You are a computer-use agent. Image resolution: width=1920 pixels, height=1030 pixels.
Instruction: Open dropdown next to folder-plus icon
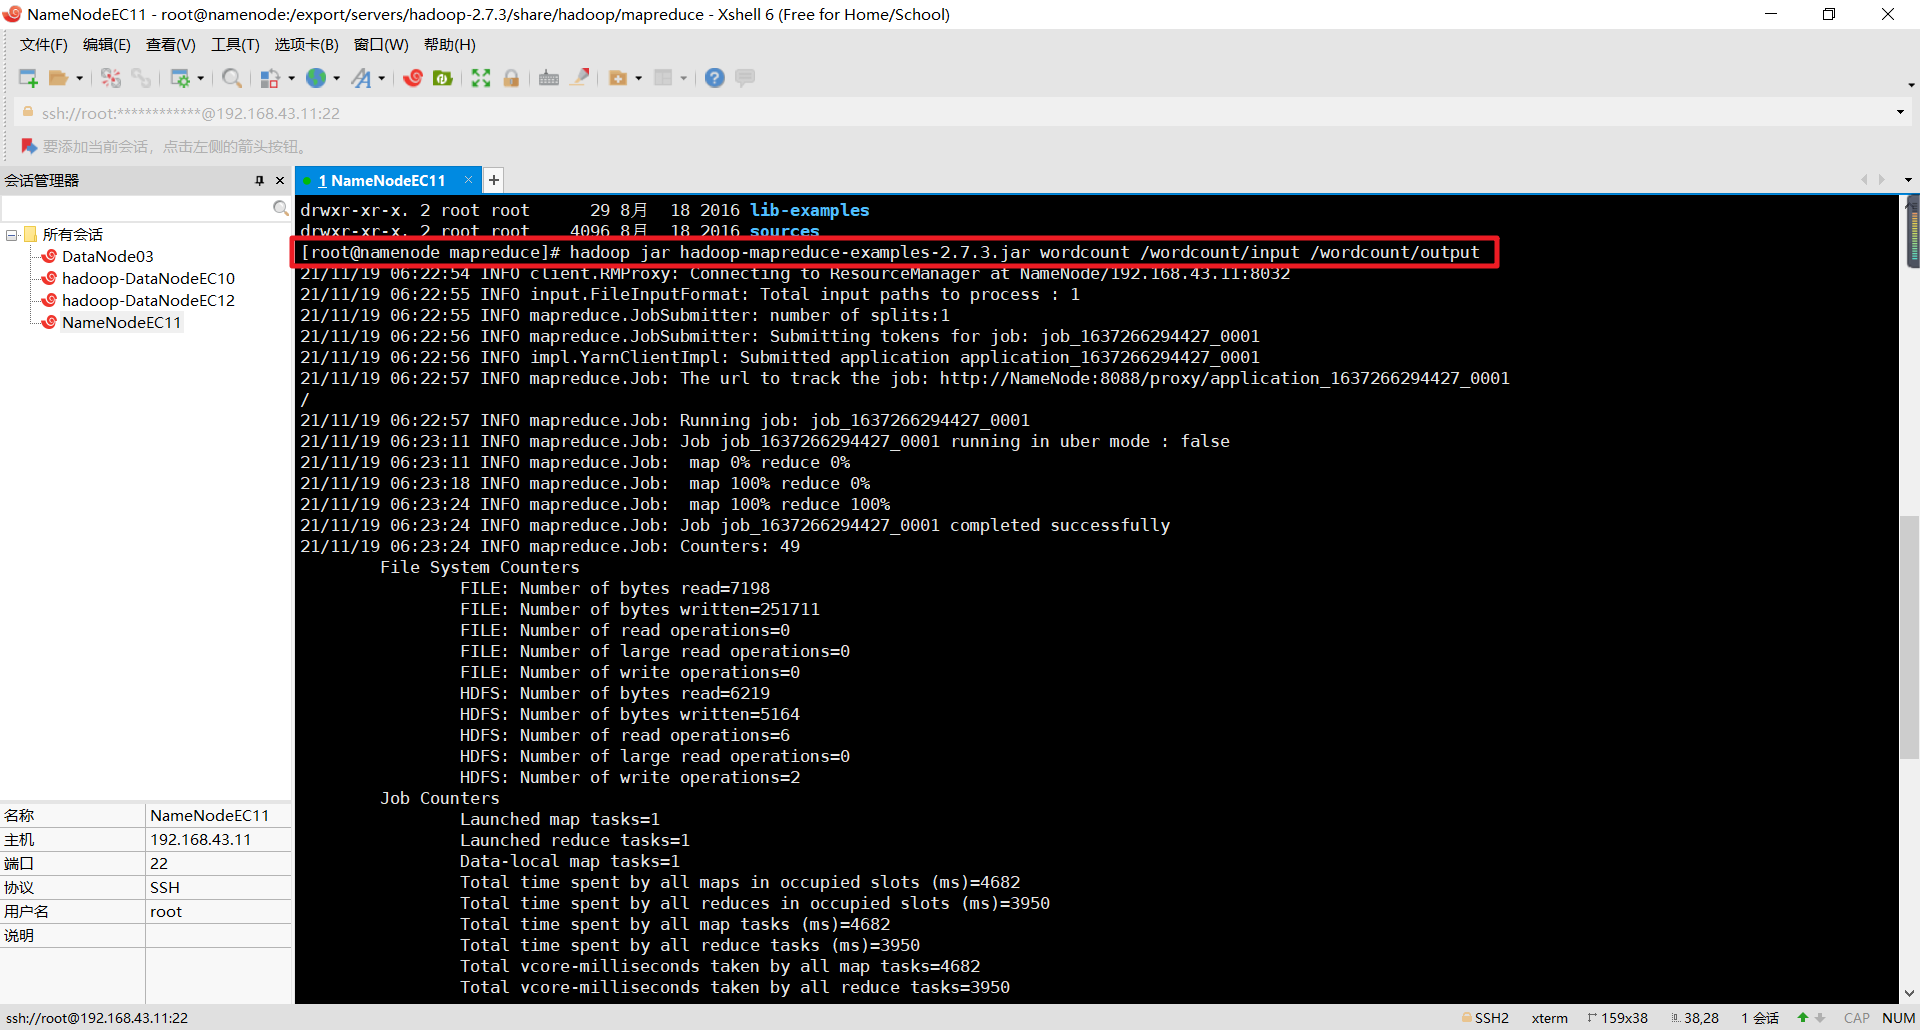639,78
